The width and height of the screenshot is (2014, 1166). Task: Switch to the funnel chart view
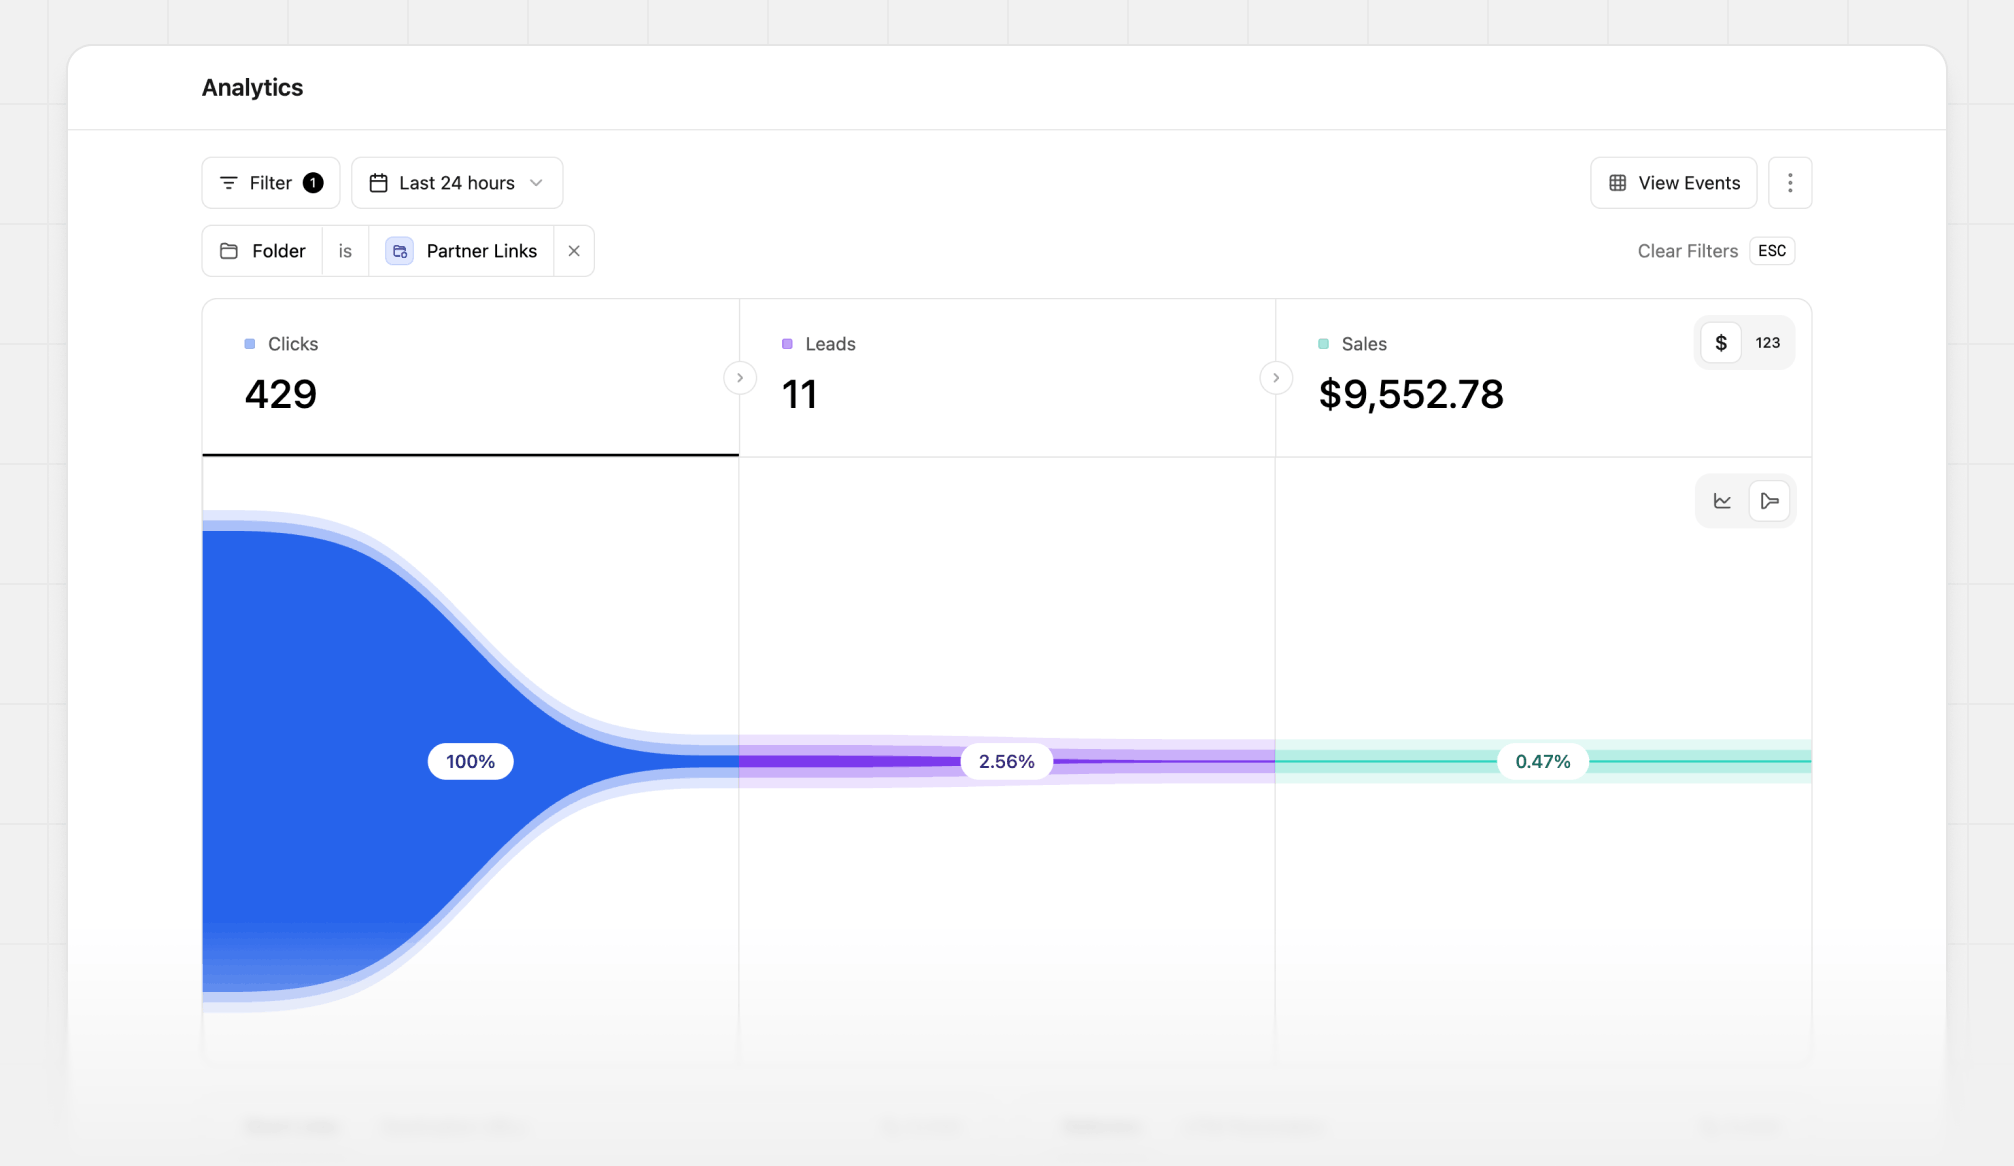click(1769, 501)
